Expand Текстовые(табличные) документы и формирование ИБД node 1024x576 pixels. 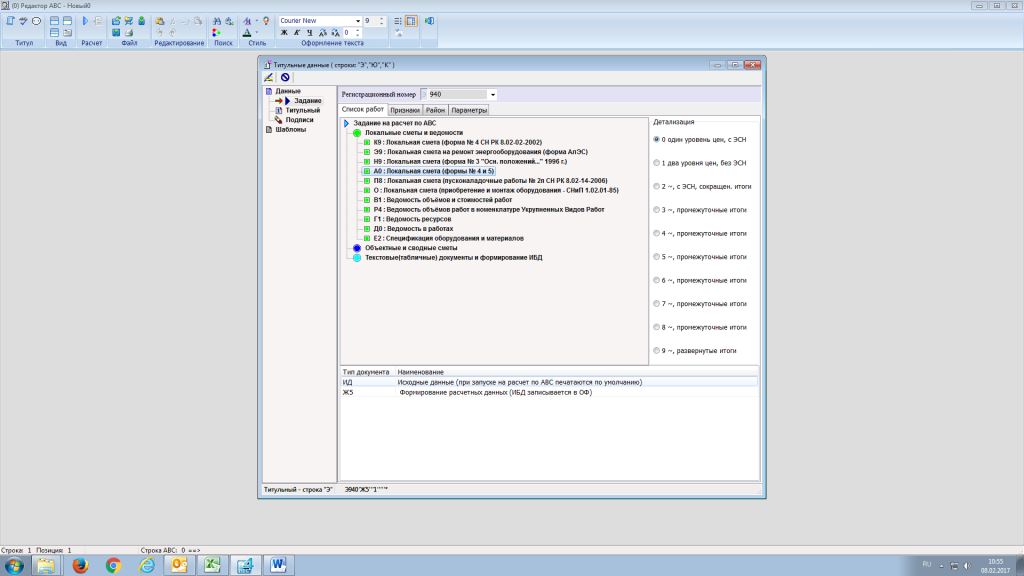click(x=357, y=258)
